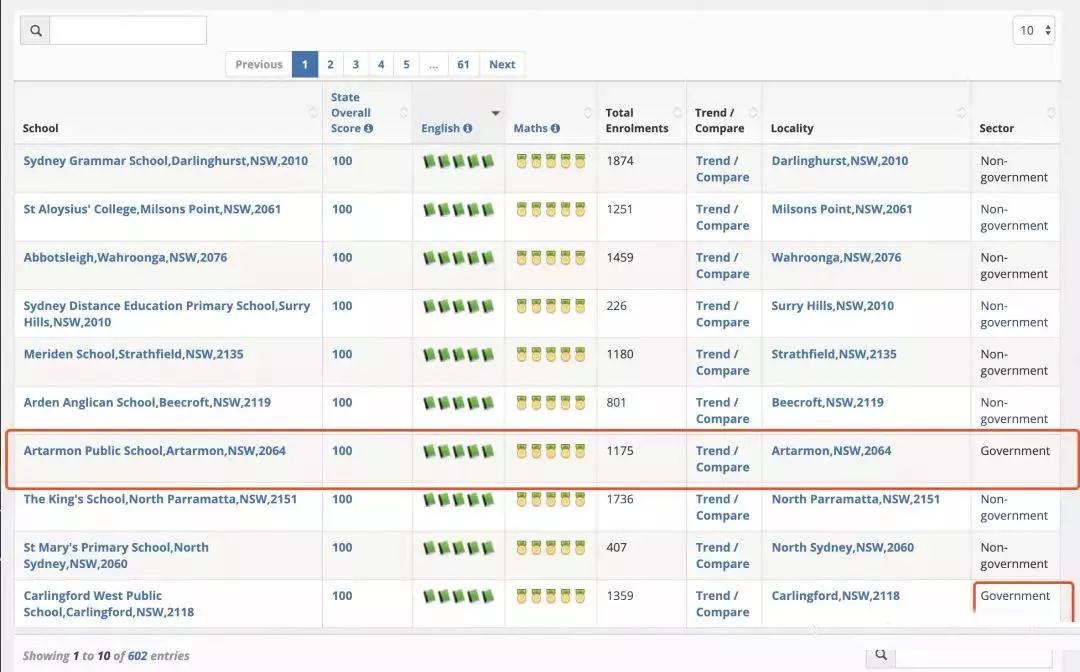Sort table by School column arrows
This screenshot has height=672, width=1080.
pos(313,113)
